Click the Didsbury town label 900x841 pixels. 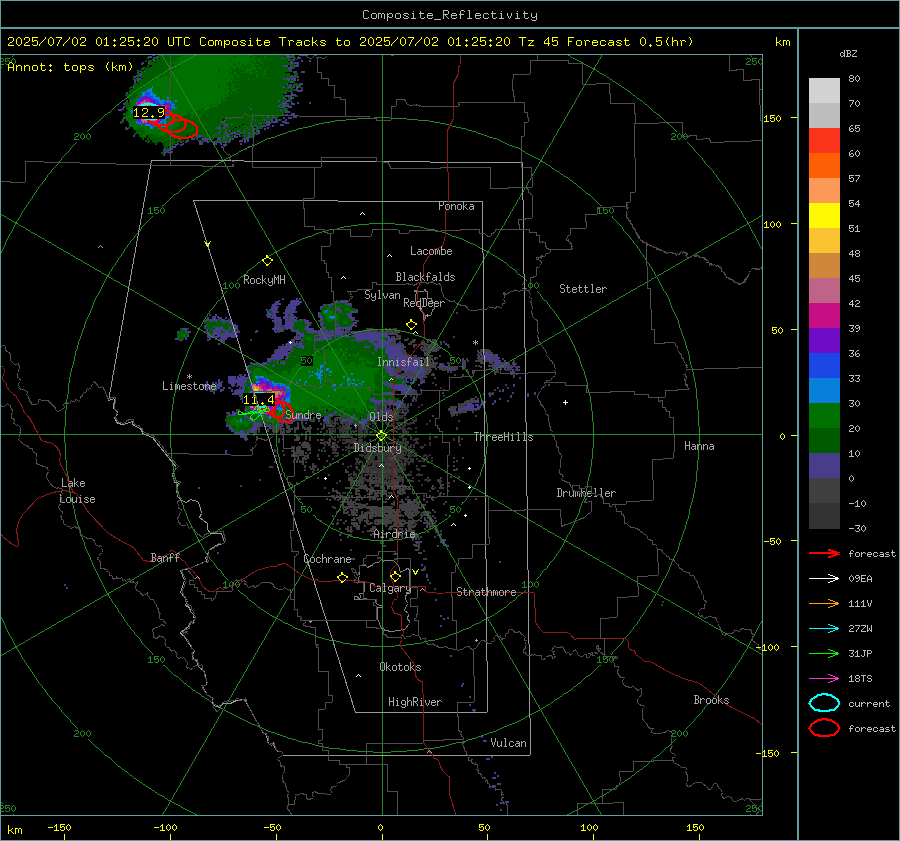[377, 448]
